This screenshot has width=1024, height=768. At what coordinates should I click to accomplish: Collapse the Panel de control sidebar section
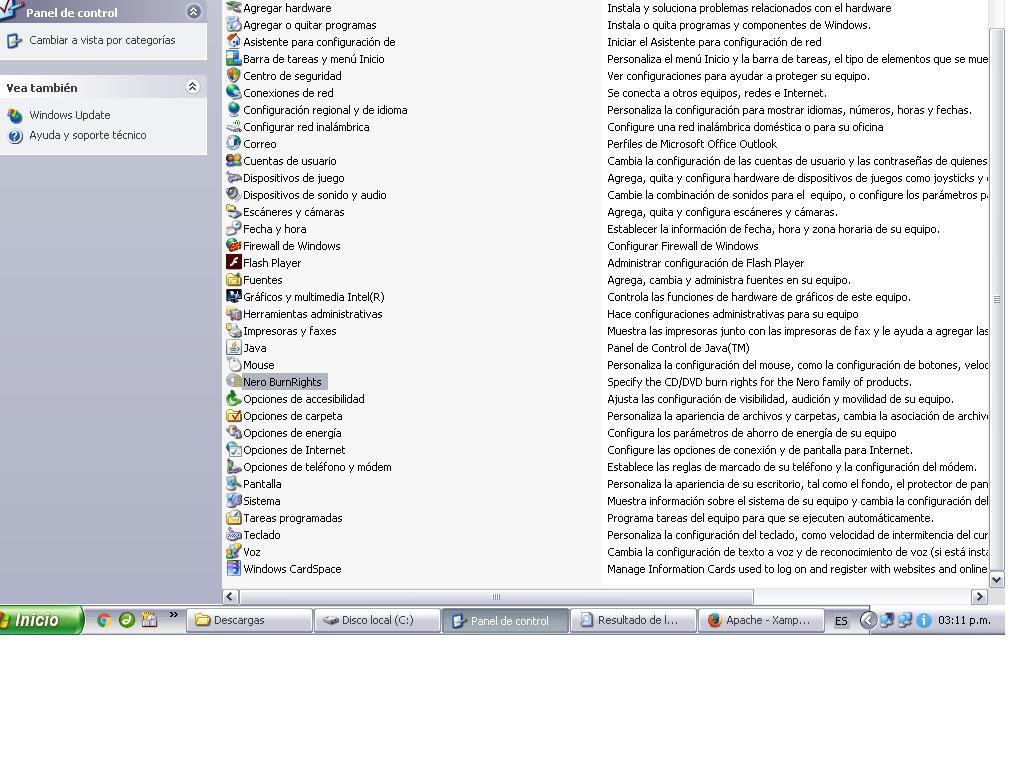(193, 11)
